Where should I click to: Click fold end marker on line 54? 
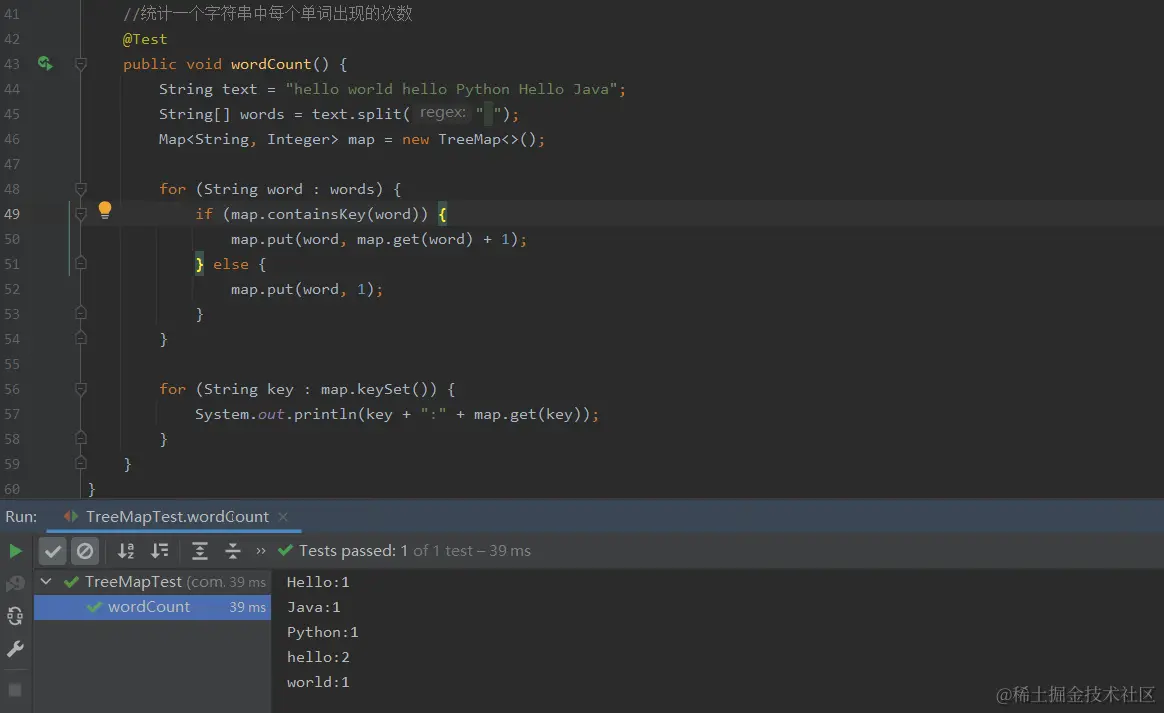(x=81, y=338)
